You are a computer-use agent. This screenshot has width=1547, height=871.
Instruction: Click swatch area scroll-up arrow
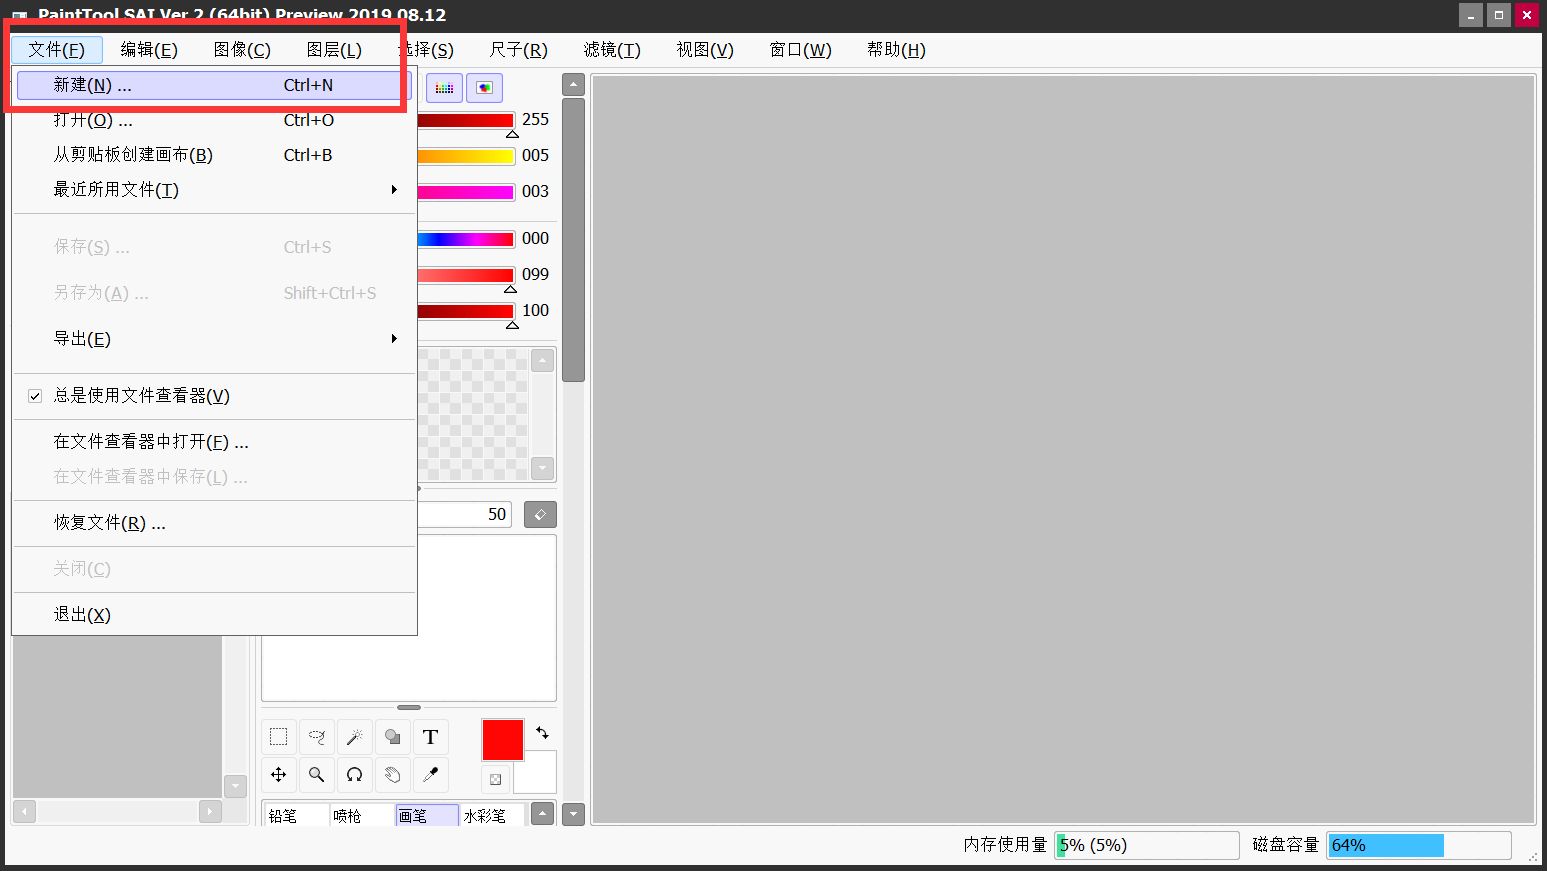pos(542,360)
